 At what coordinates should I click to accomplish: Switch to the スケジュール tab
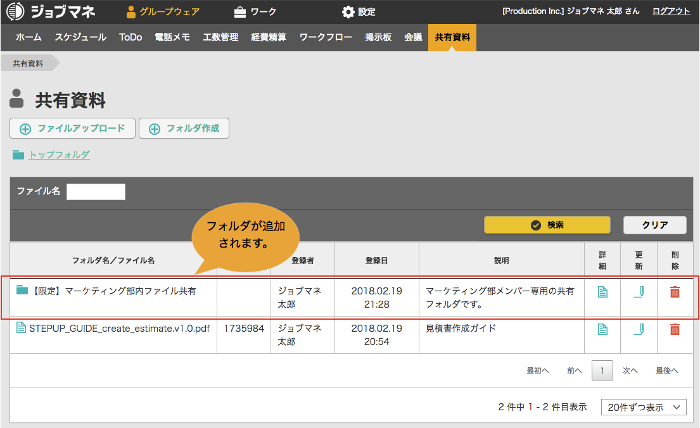click(x=80, y=37)
